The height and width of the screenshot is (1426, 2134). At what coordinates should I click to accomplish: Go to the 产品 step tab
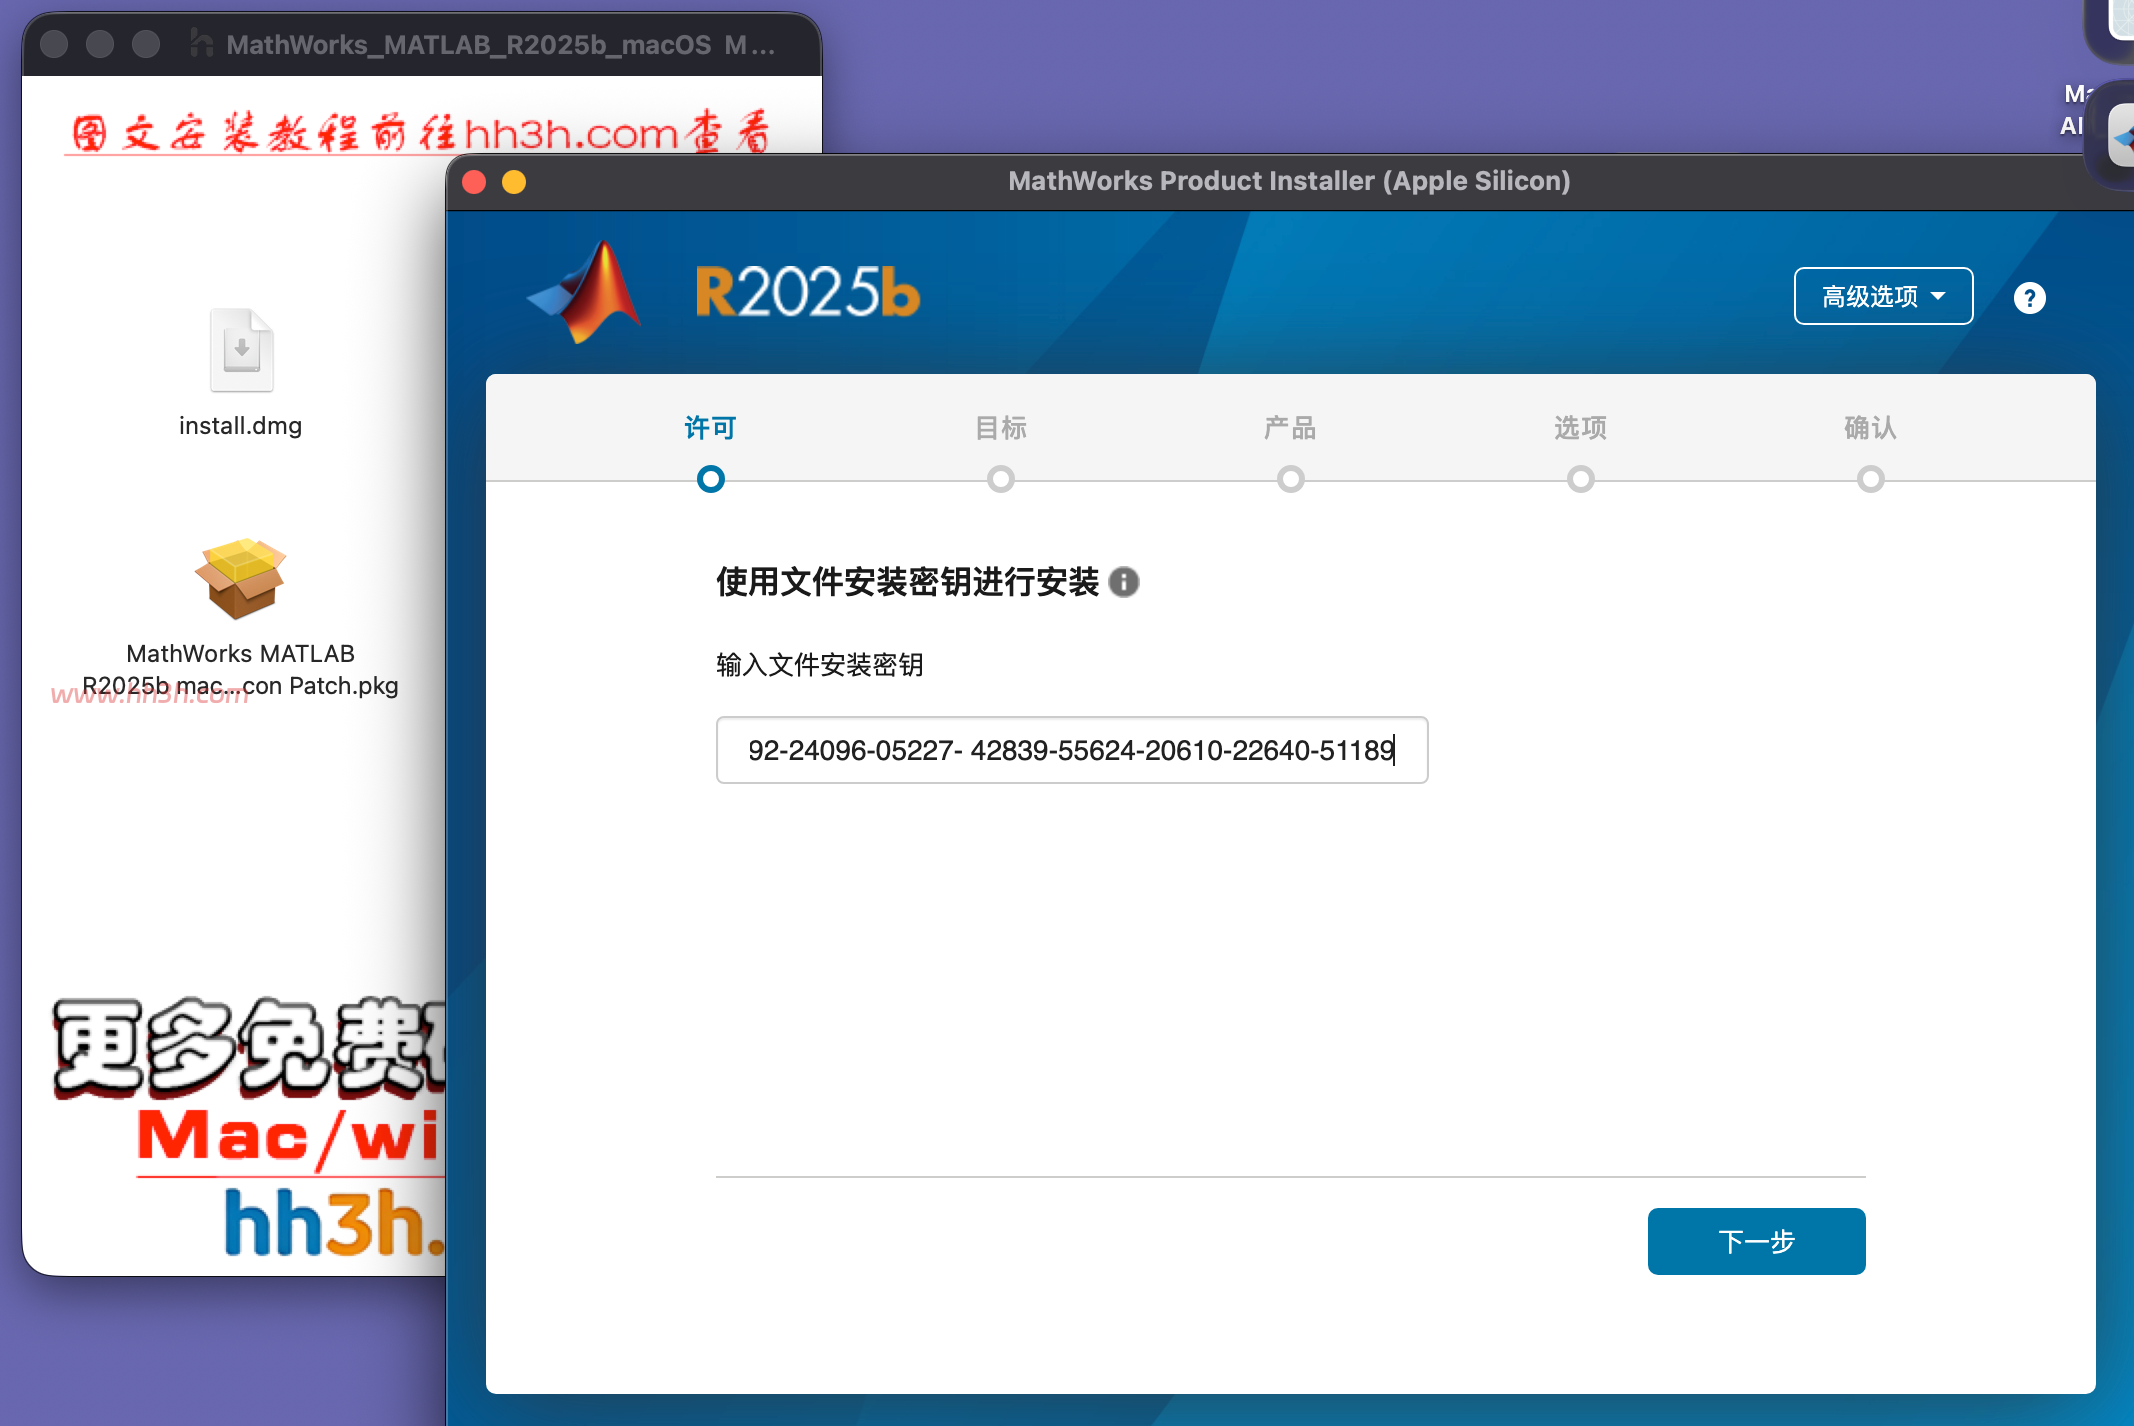[x=1290, y=428]
